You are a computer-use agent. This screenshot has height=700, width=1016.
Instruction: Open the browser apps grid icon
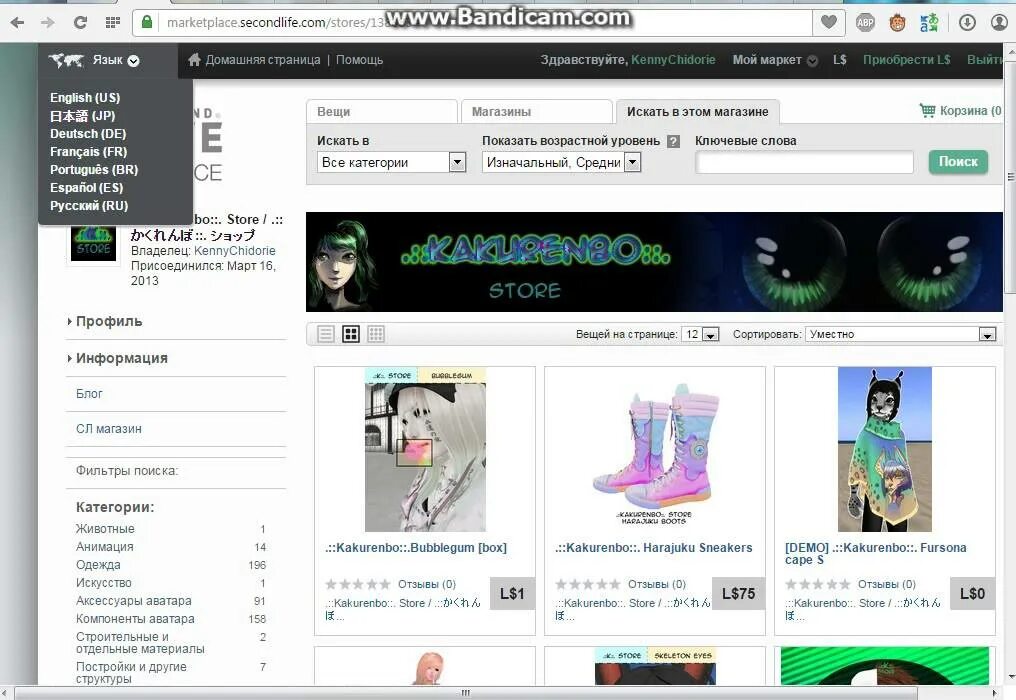tap(113, 23)
